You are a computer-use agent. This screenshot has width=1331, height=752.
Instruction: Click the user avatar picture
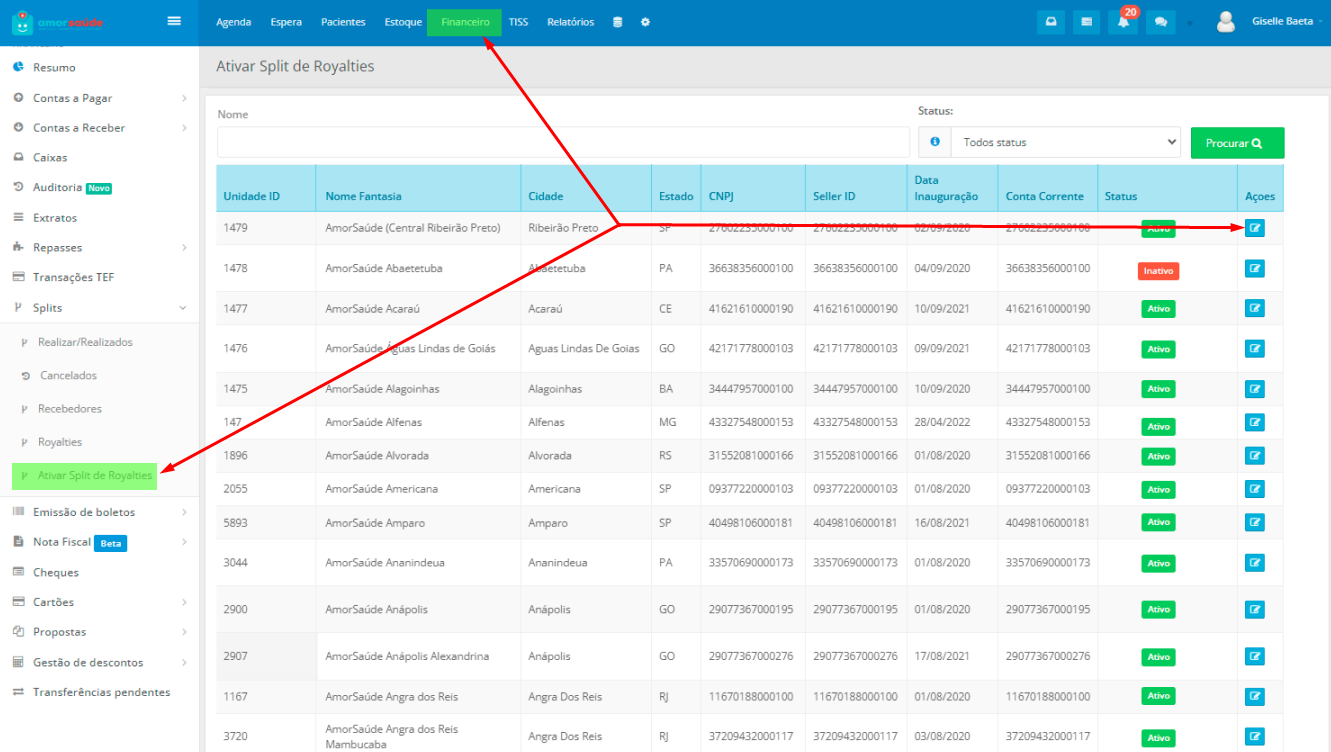pos(1226,22)
